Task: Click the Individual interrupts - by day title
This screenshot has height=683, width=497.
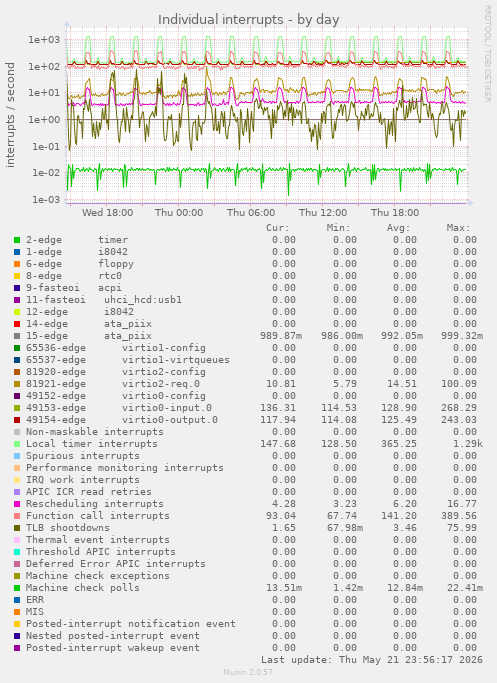Action: point(248,20)
